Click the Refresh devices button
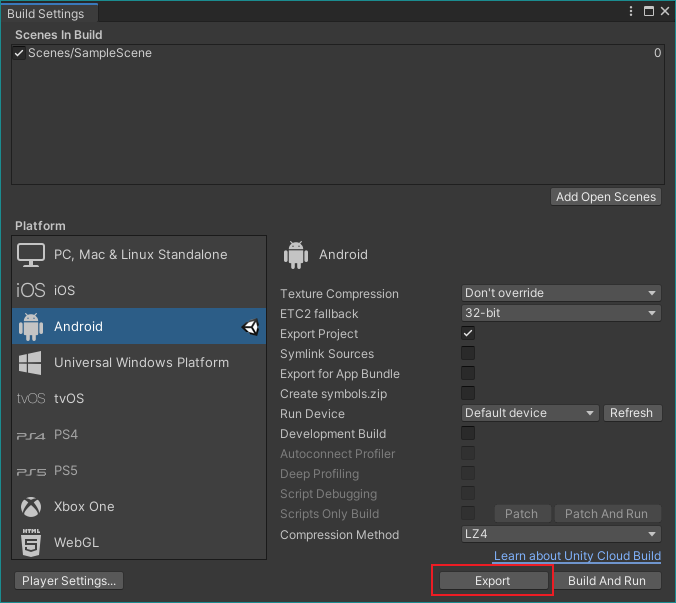676x603 pixels. pos(632,413)
